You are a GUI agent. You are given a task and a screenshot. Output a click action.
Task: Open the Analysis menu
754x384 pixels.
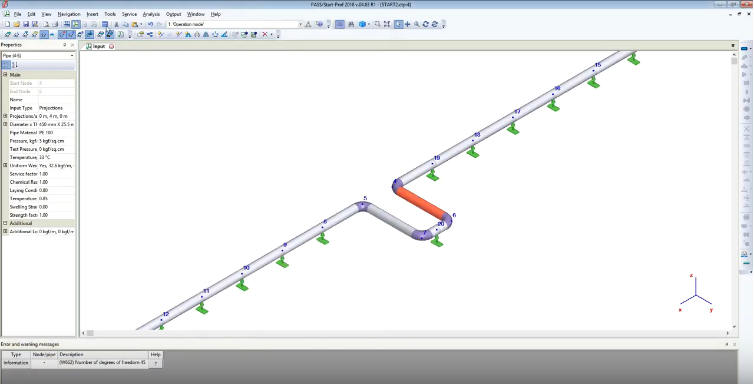151,14
